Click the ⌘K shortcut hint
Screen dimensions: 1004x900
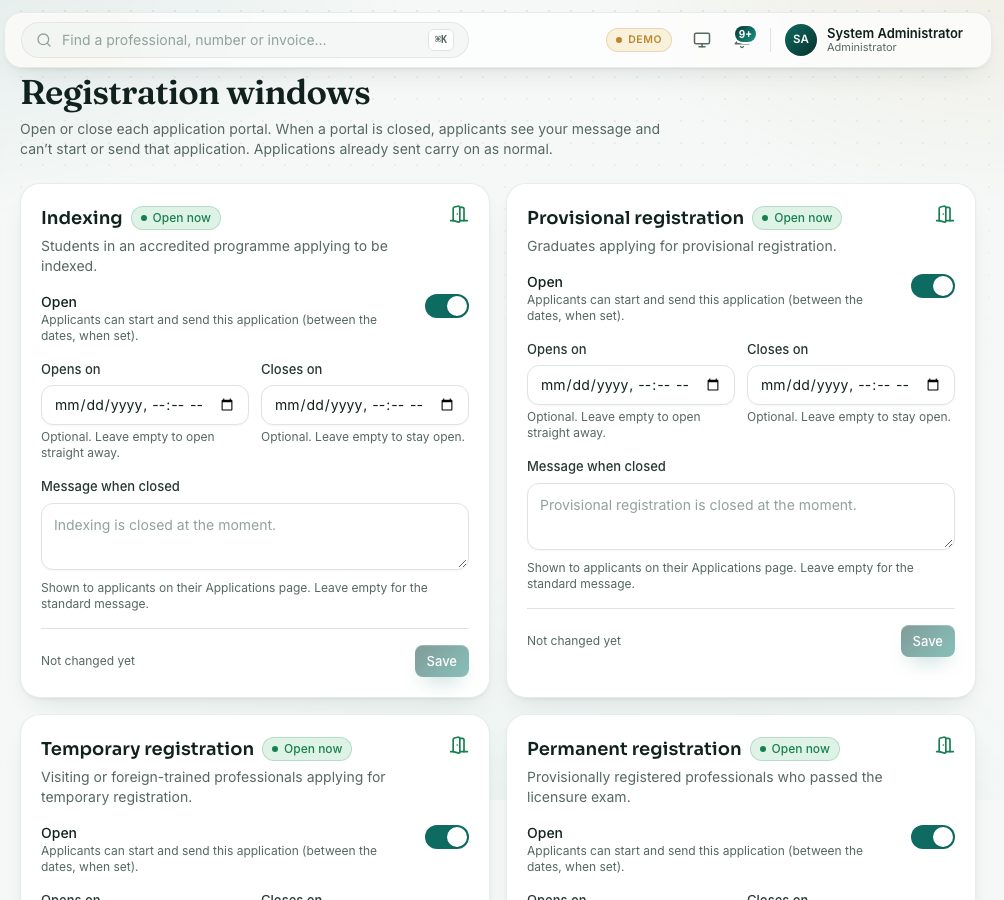pos(441,40)
